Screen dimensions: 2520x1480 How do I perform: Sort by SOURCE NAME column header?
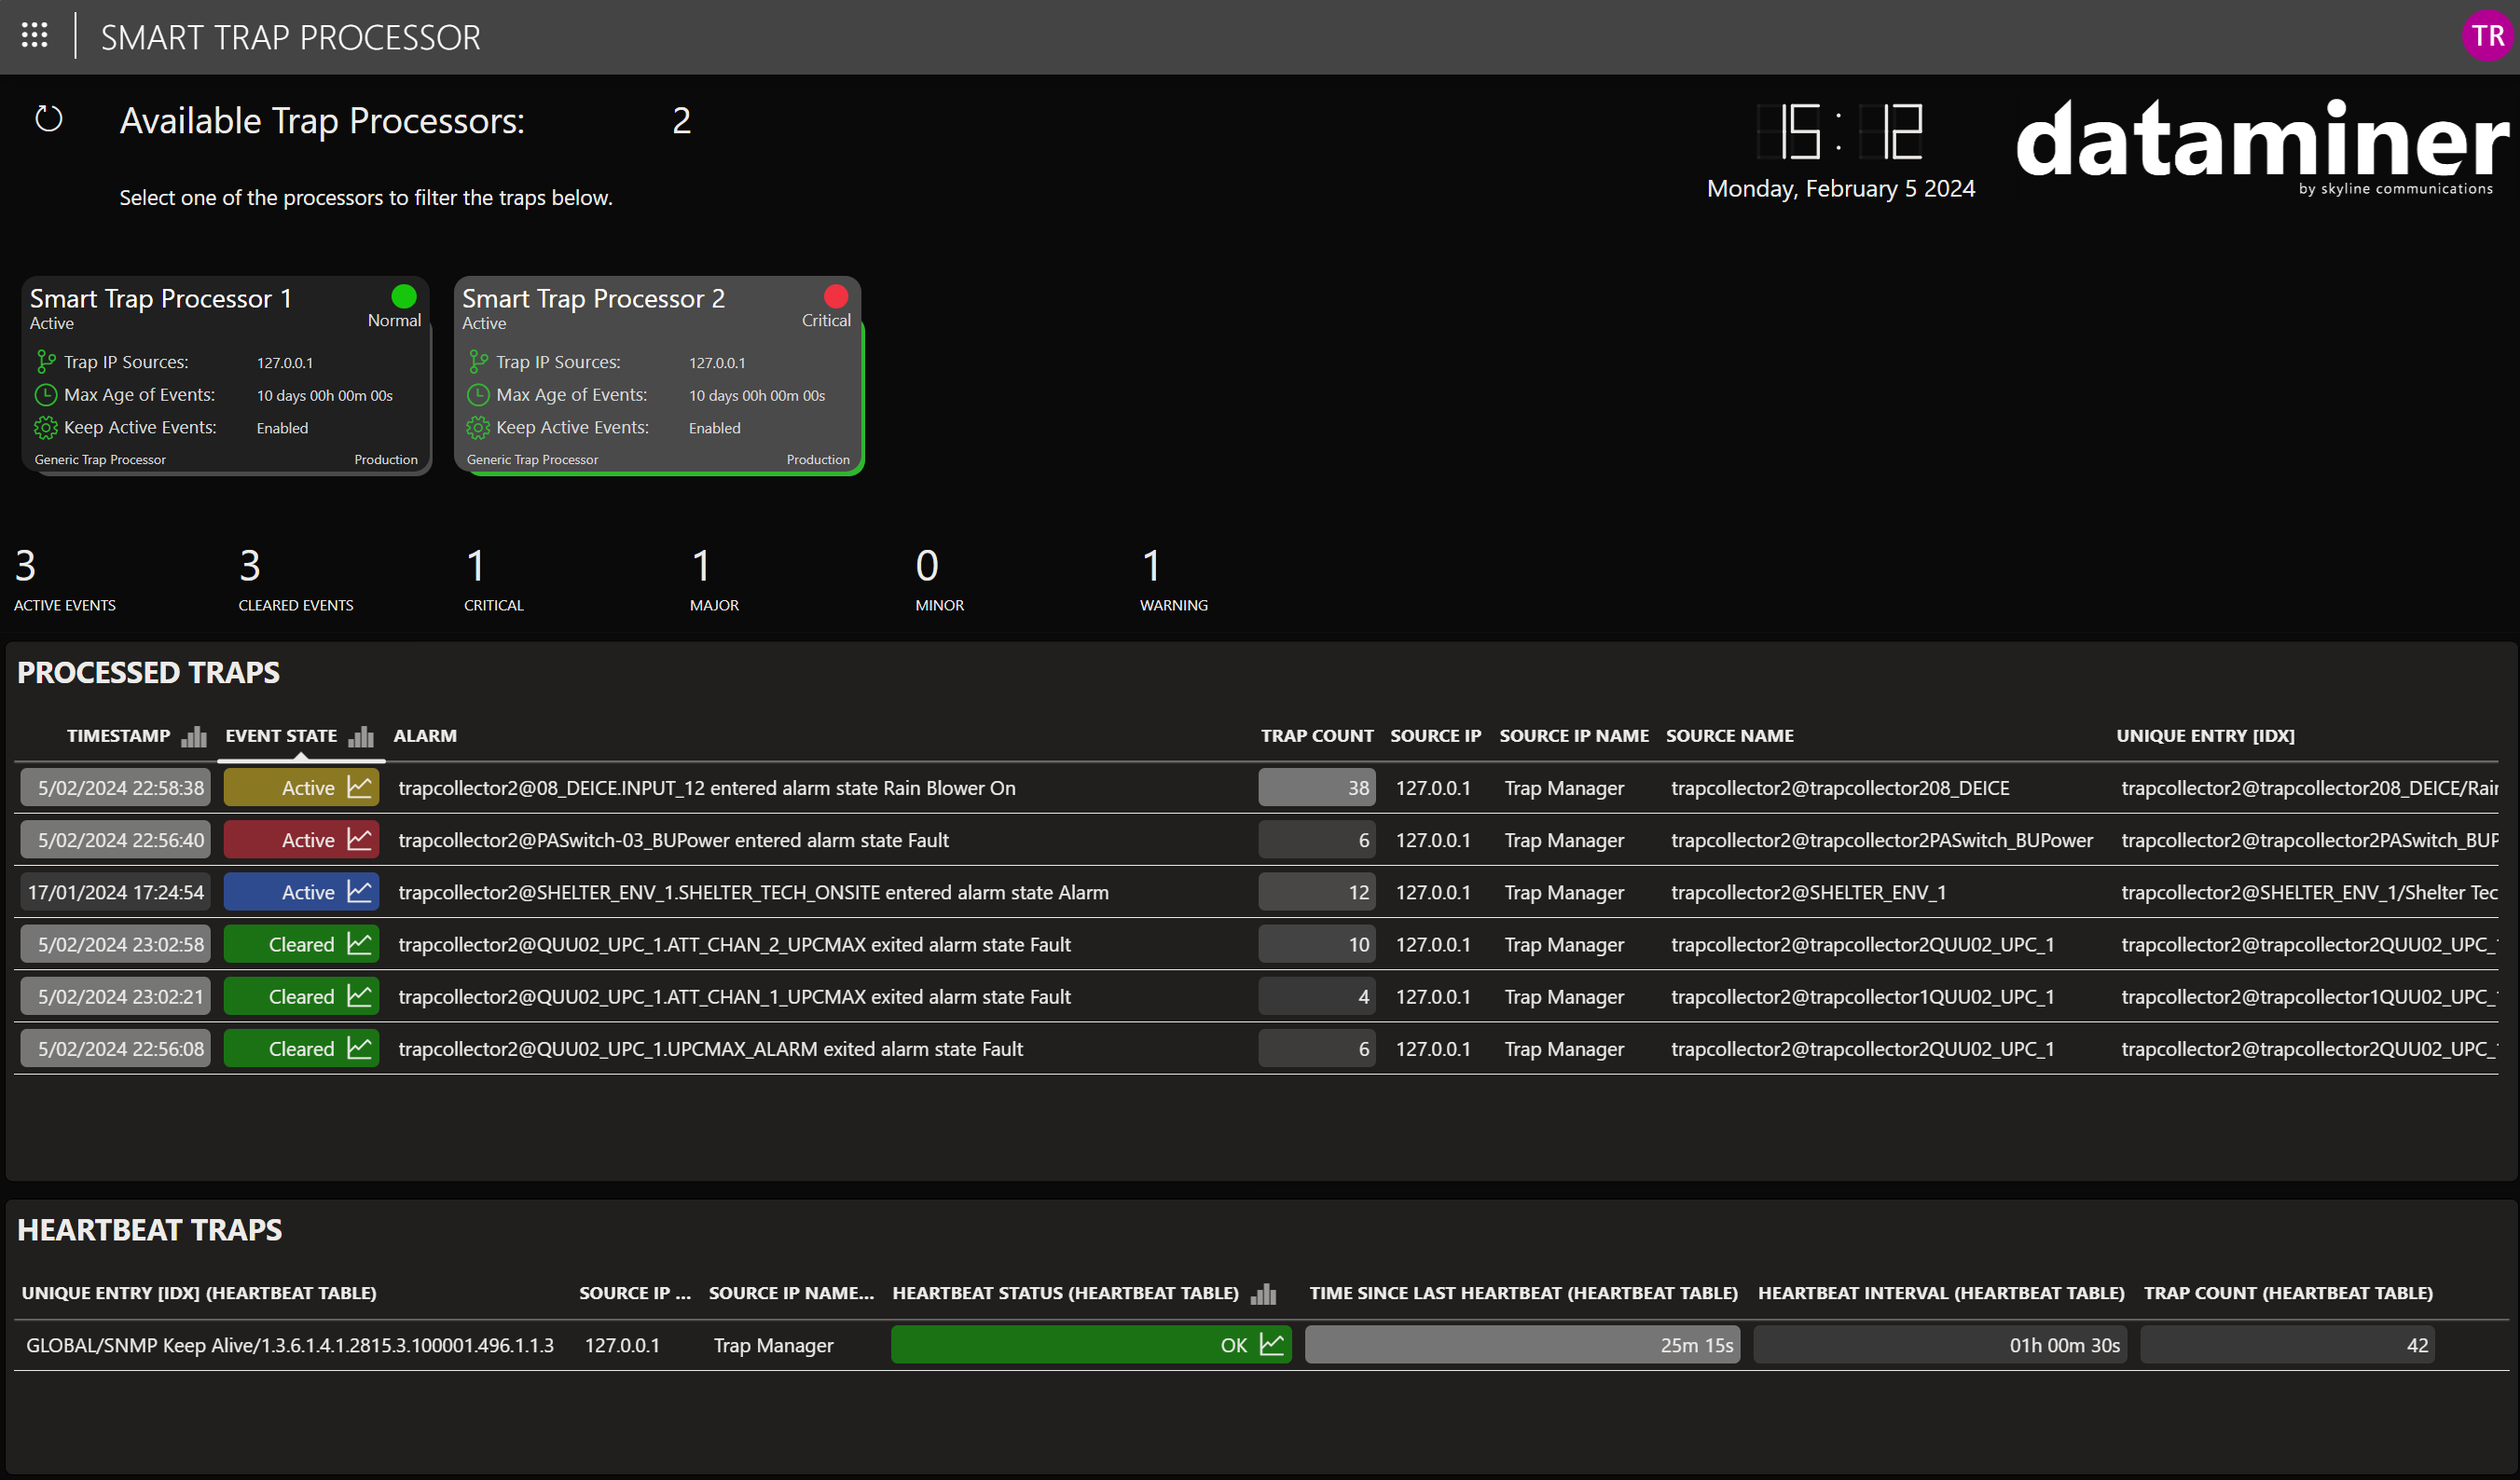(1729, 736)
